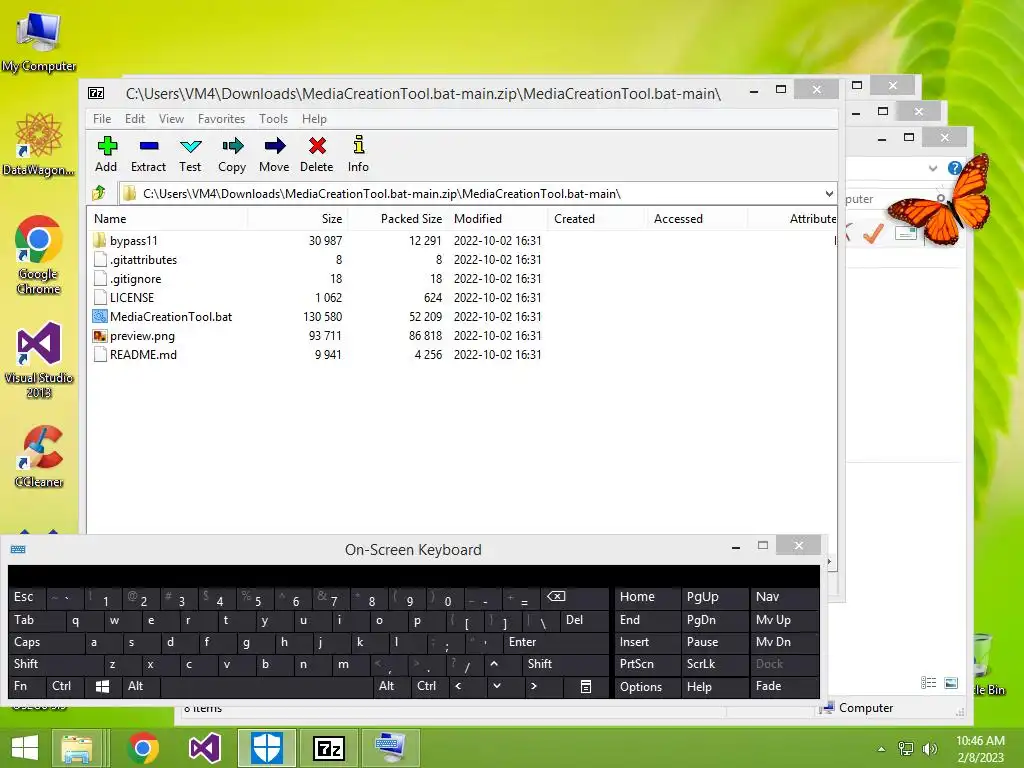Toggle Caps key on On-Screen Keyboard
Viewport: 1024px width, 768px height.
tap(46, 642)
